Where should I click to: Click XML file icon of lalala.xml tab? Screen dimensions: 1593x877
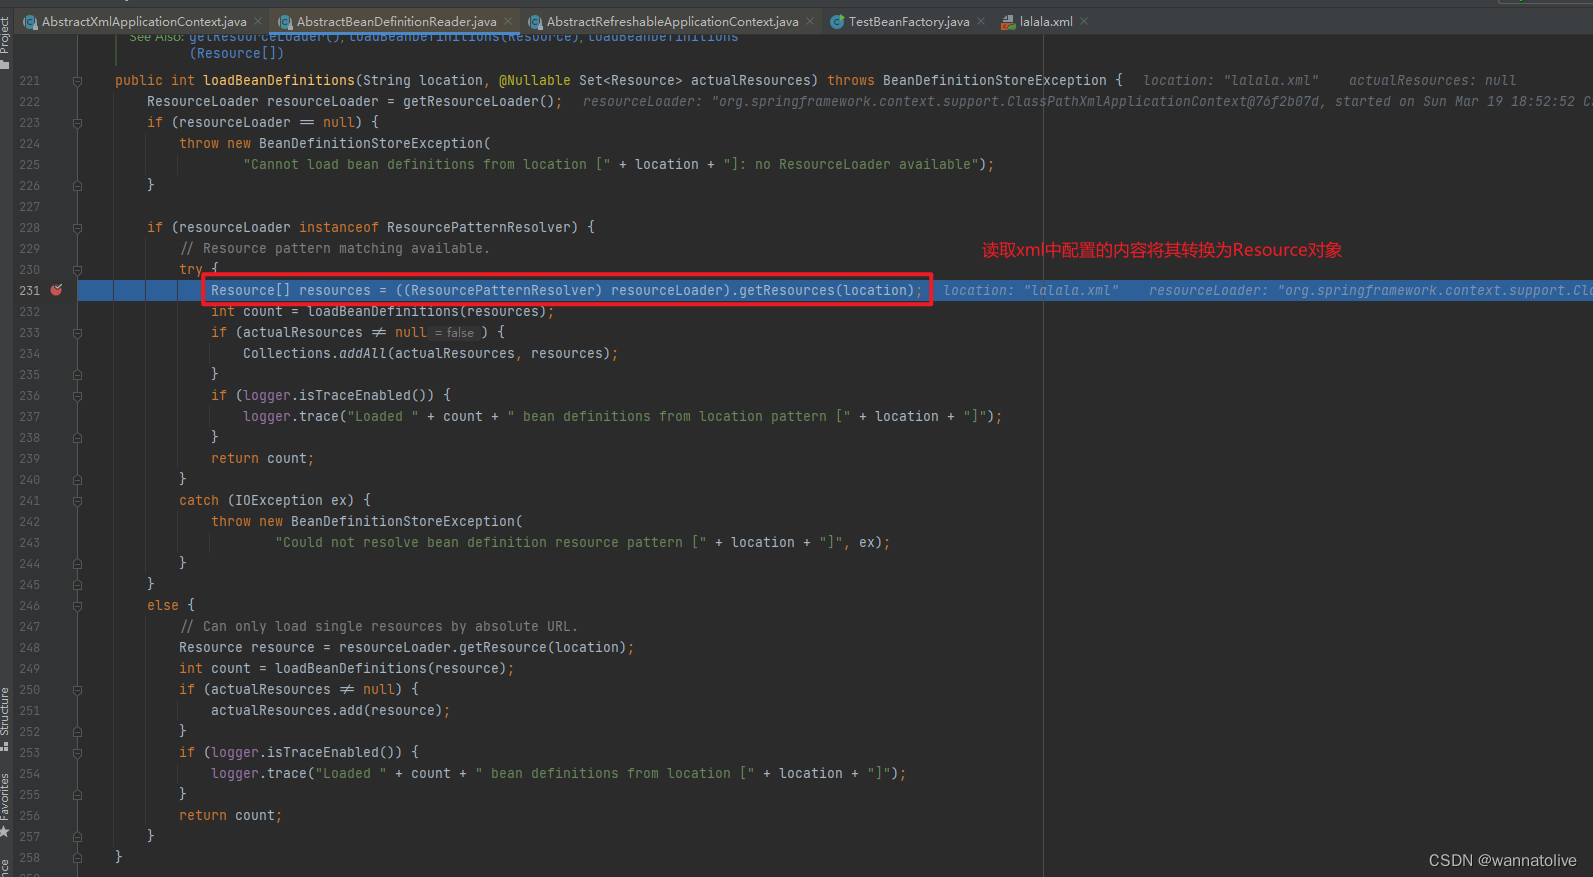1008,22
